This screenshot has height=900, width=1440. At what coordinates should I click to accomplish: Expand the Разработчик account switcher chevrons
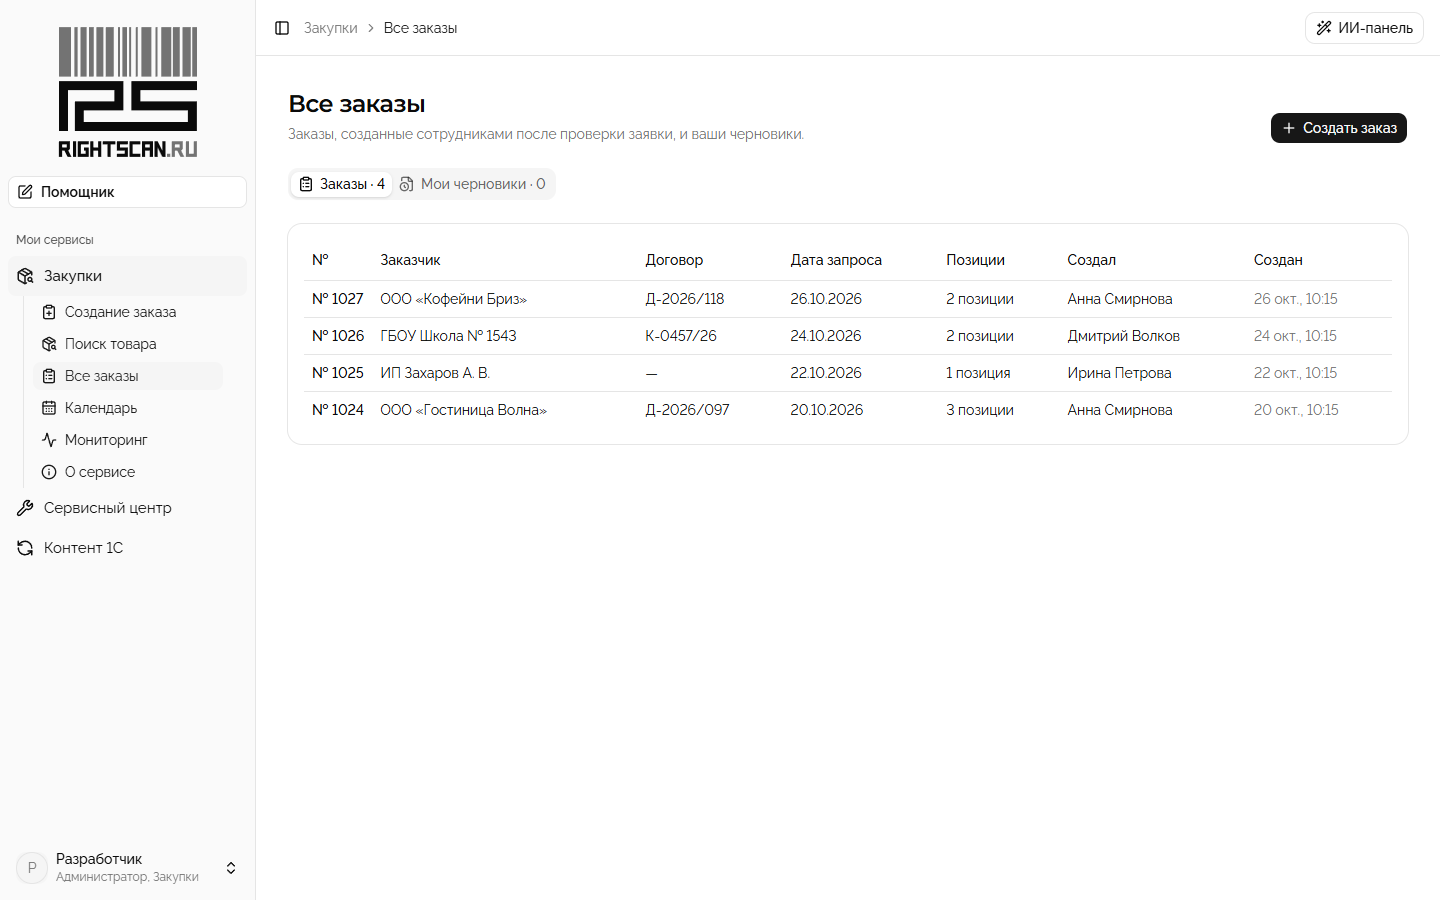[231, 868]
